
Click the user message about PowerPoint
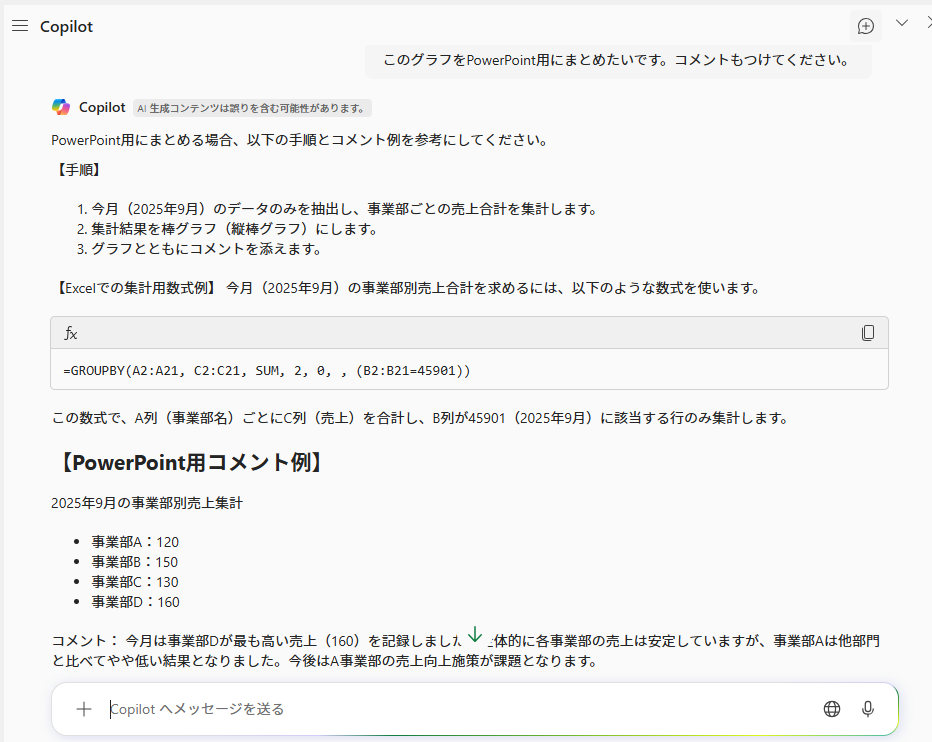tap(617, 60)
